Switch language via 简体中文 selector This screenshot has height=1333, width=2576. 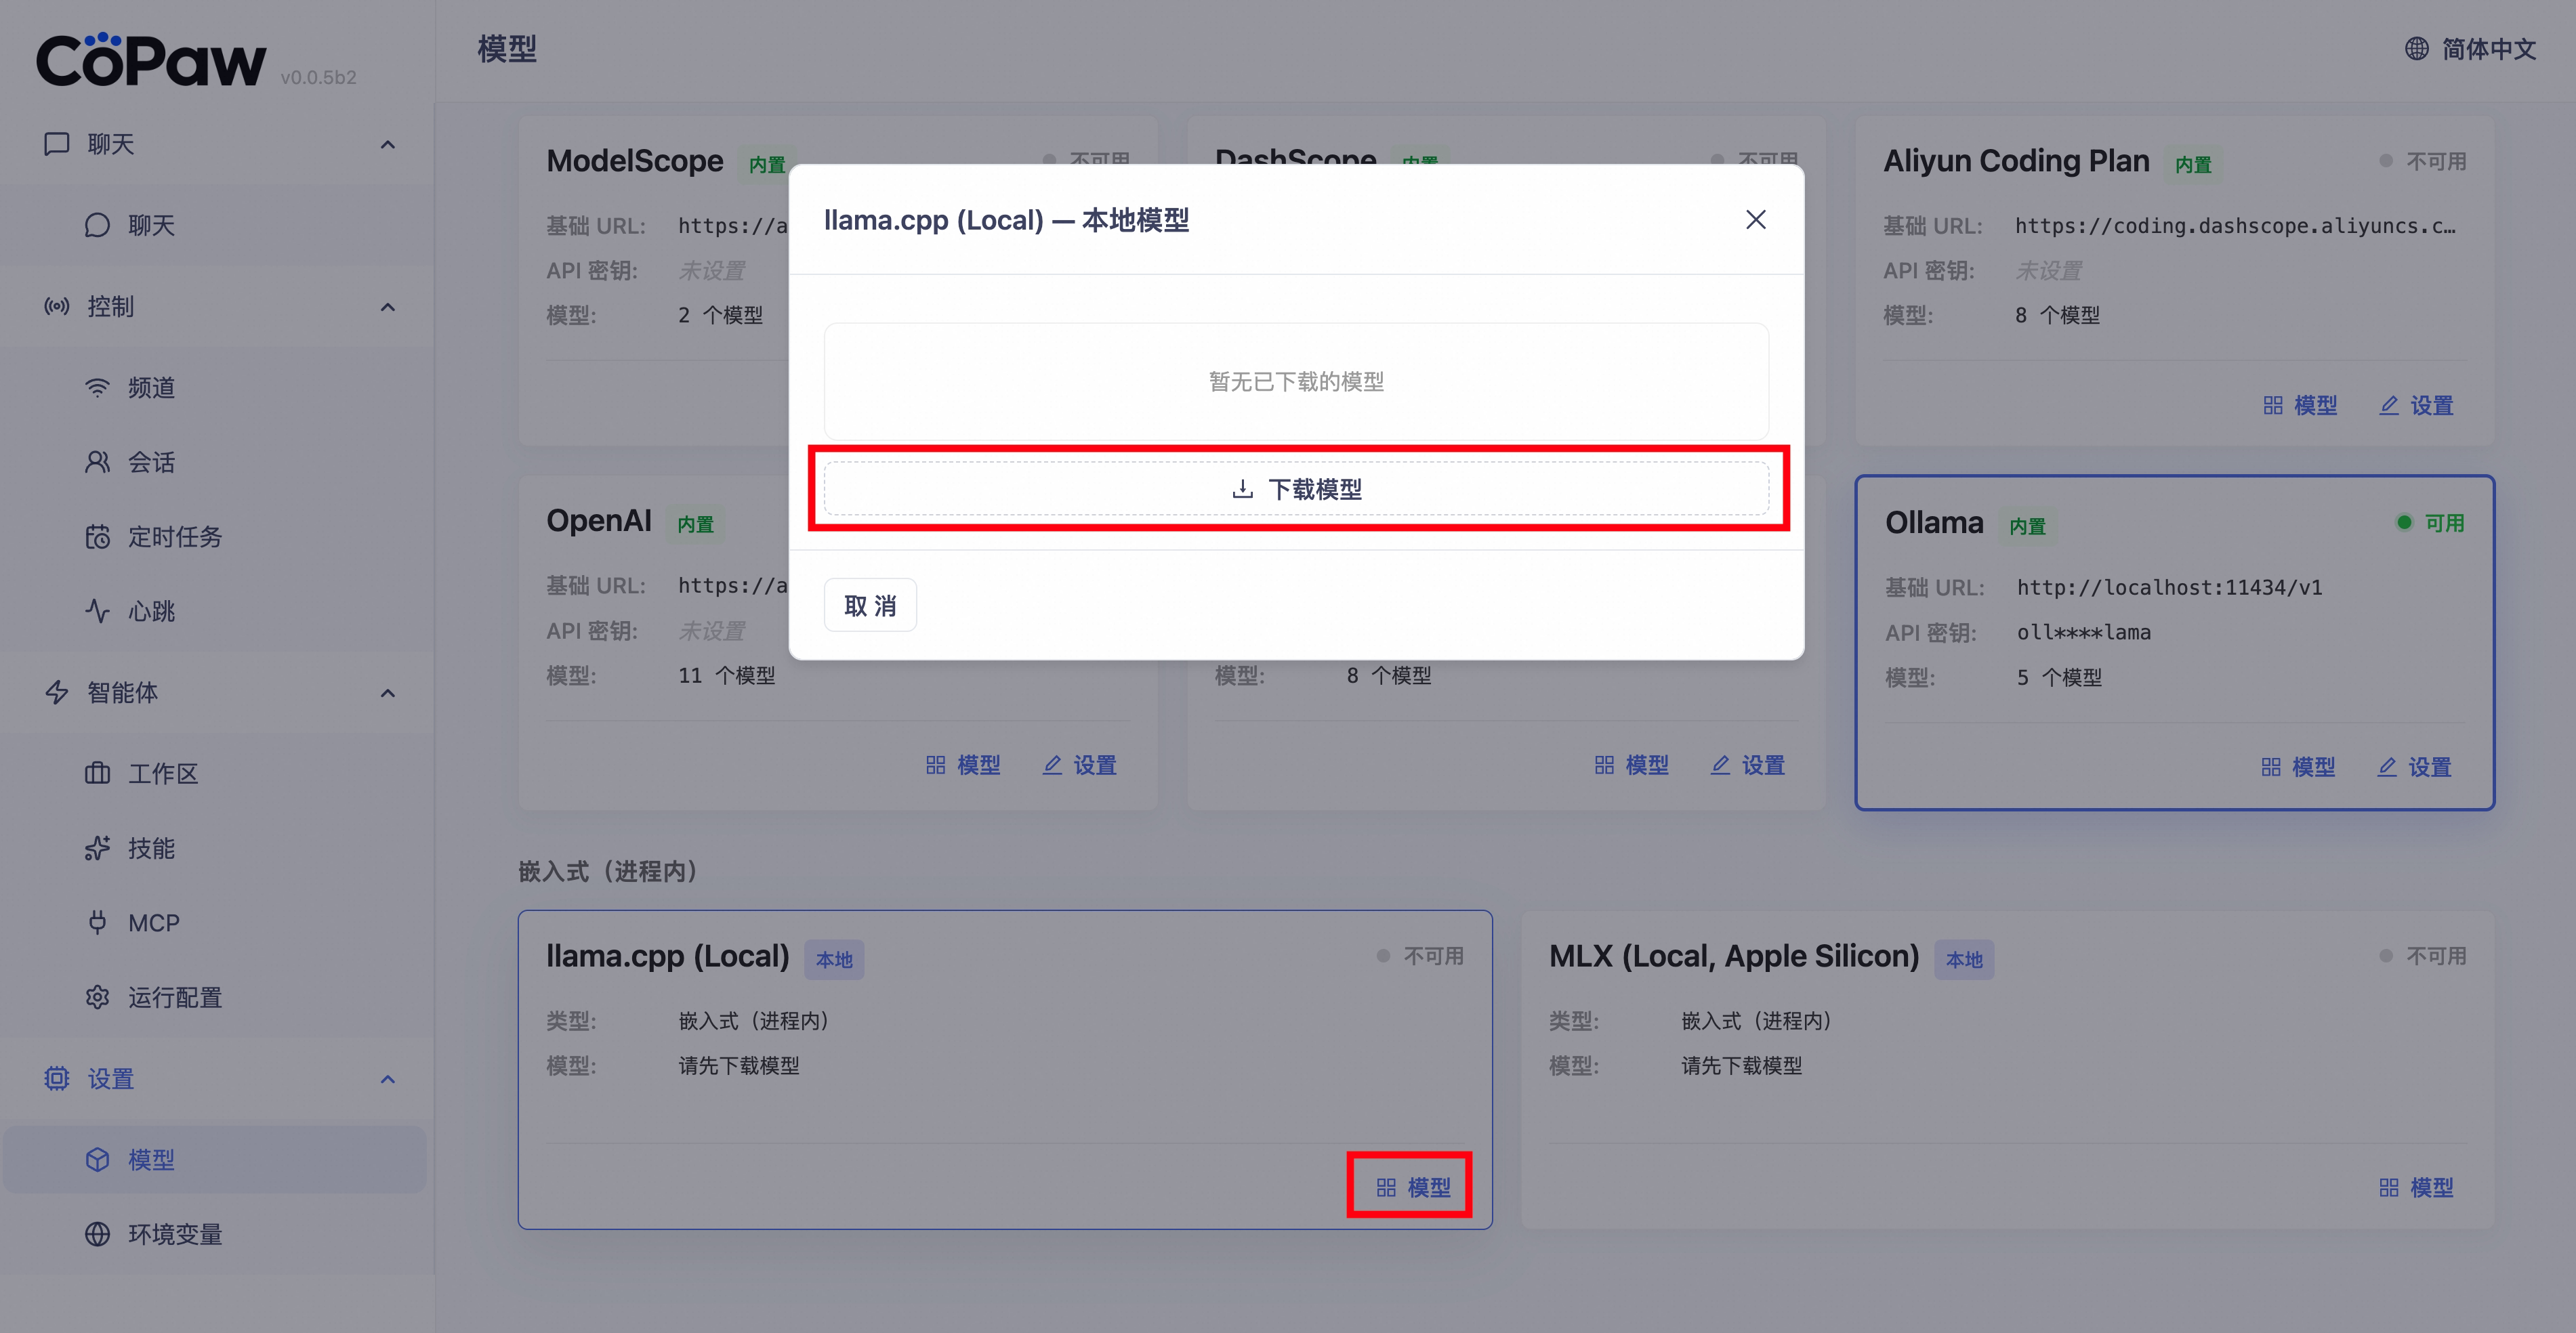(2470, 49)
